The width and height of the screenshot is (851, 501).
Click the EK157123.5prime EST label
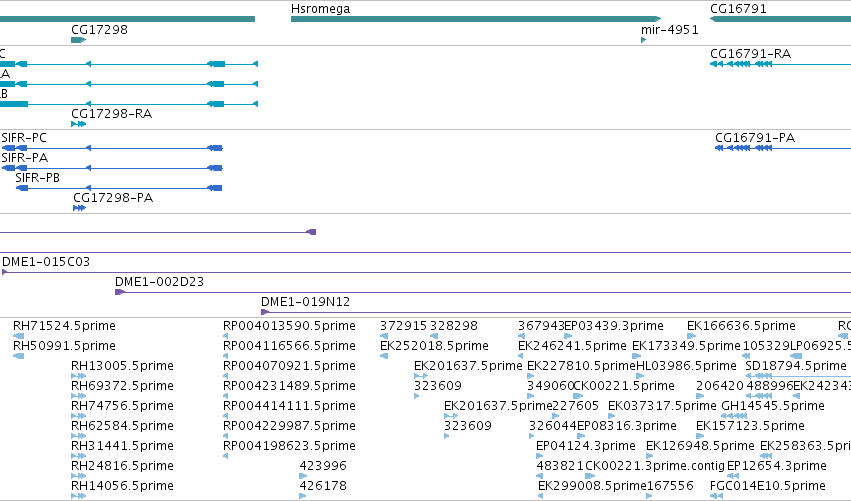pos(751,426)
